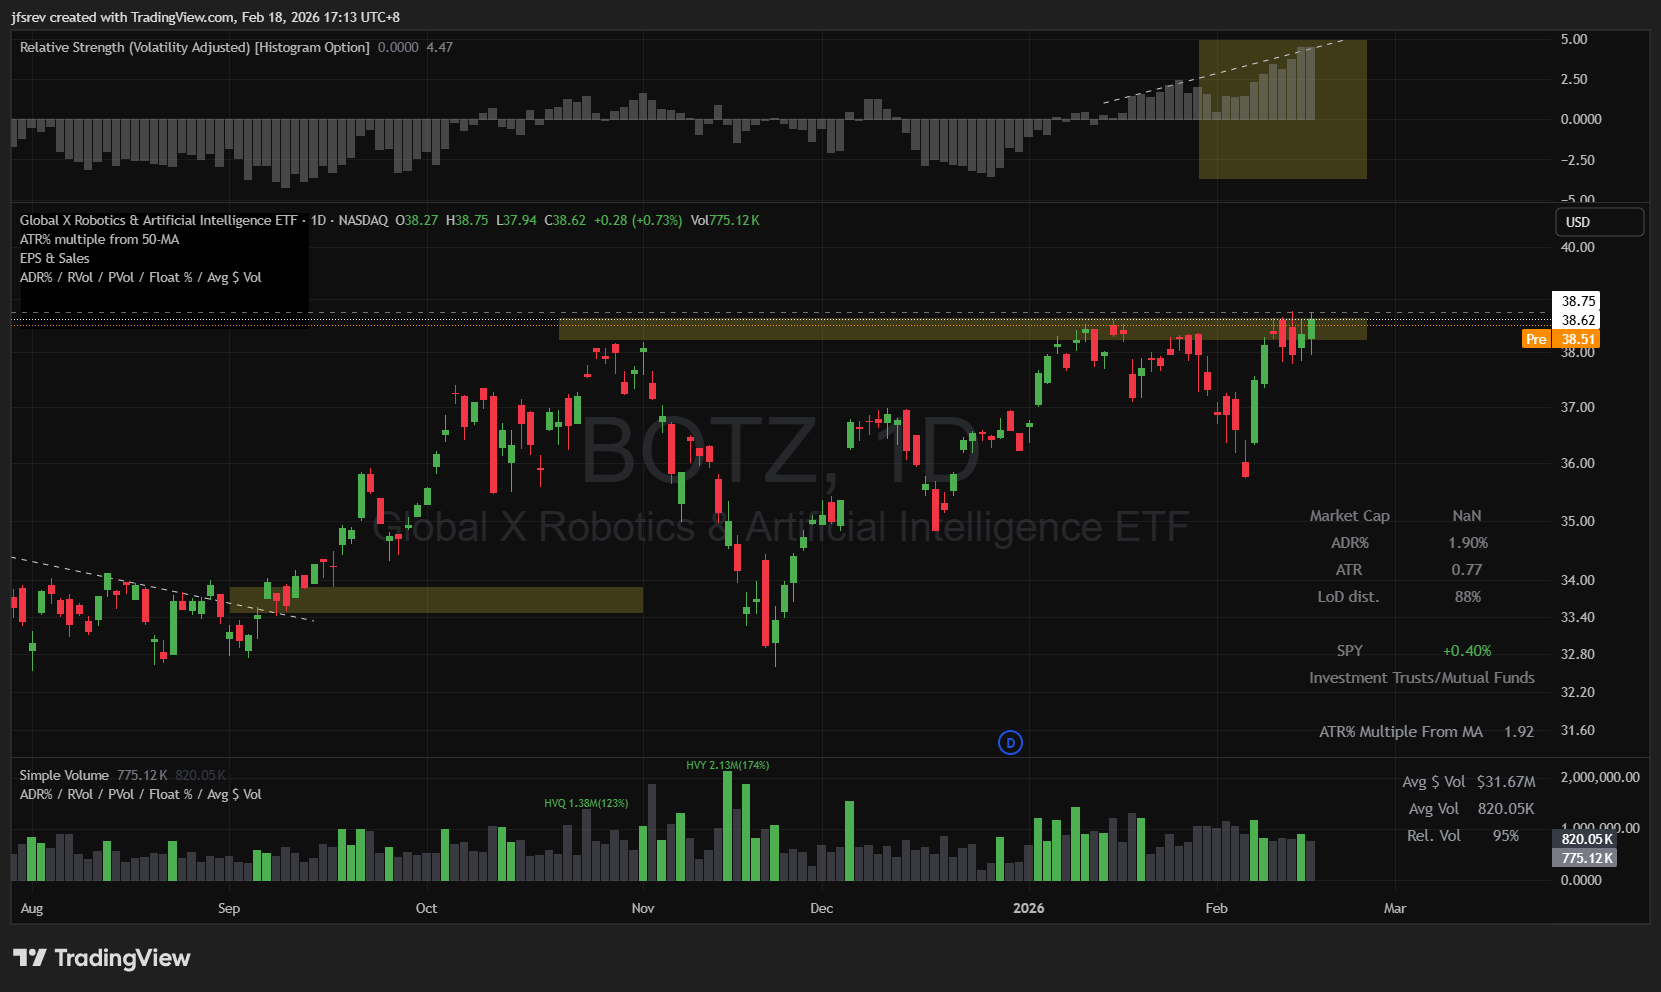
Task: Click the 2026 label on the time axis
Action: click(x=1028, y=908)
